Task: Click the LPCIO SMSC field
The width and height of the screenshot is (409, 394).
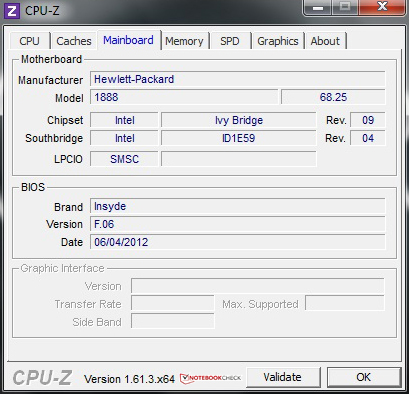Action: point(124,159)
